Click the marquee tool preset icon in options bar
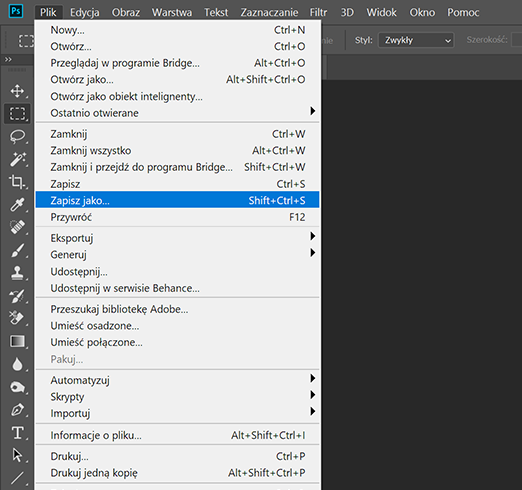 (x=26, y=41)
